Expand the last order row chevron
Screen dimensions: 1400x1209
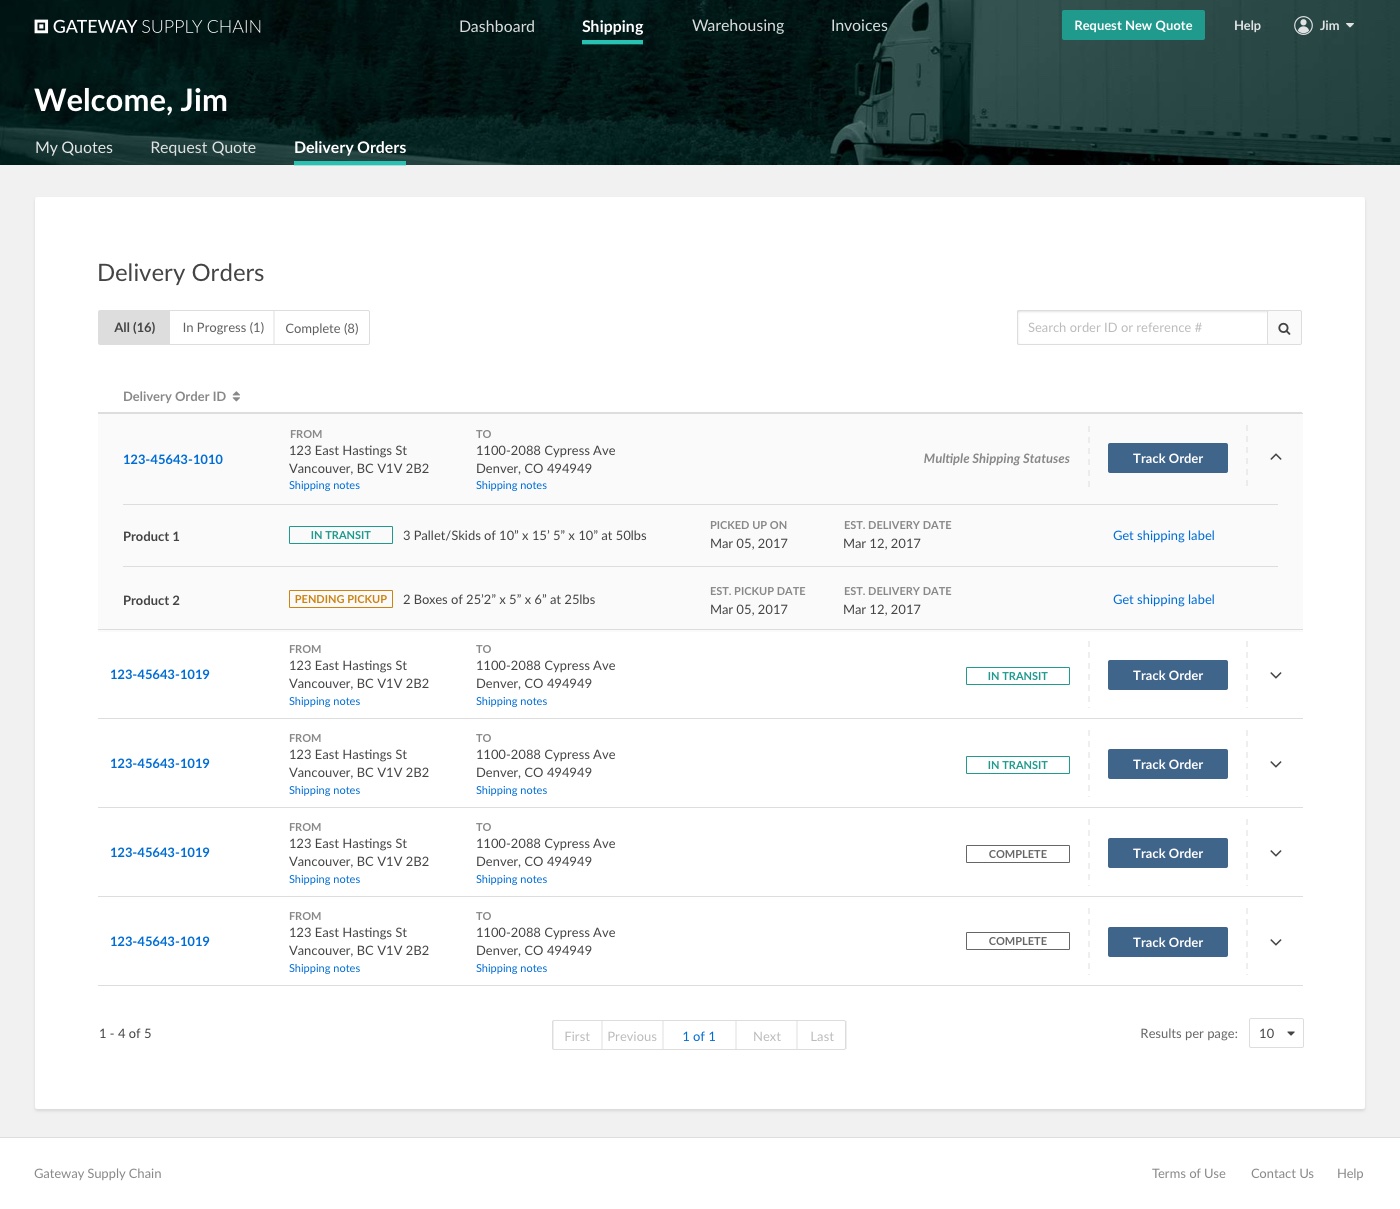1275,942
